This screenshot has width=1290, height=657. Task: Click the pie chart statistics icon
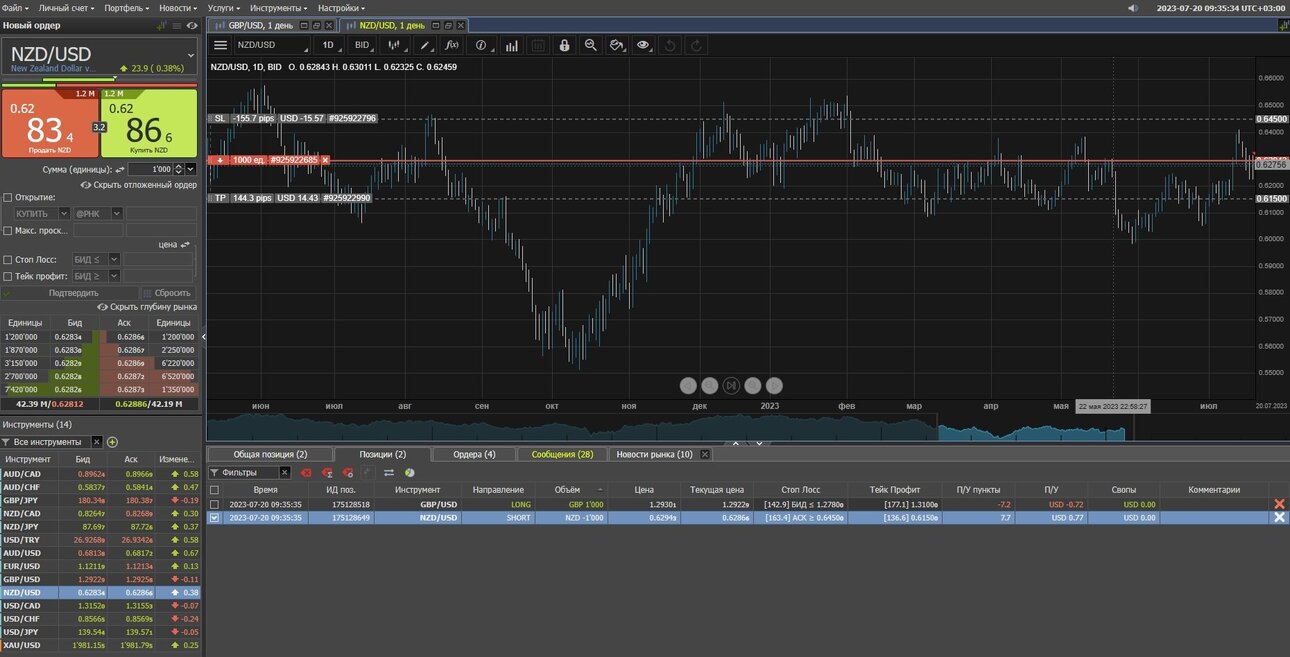pos(410,472)
